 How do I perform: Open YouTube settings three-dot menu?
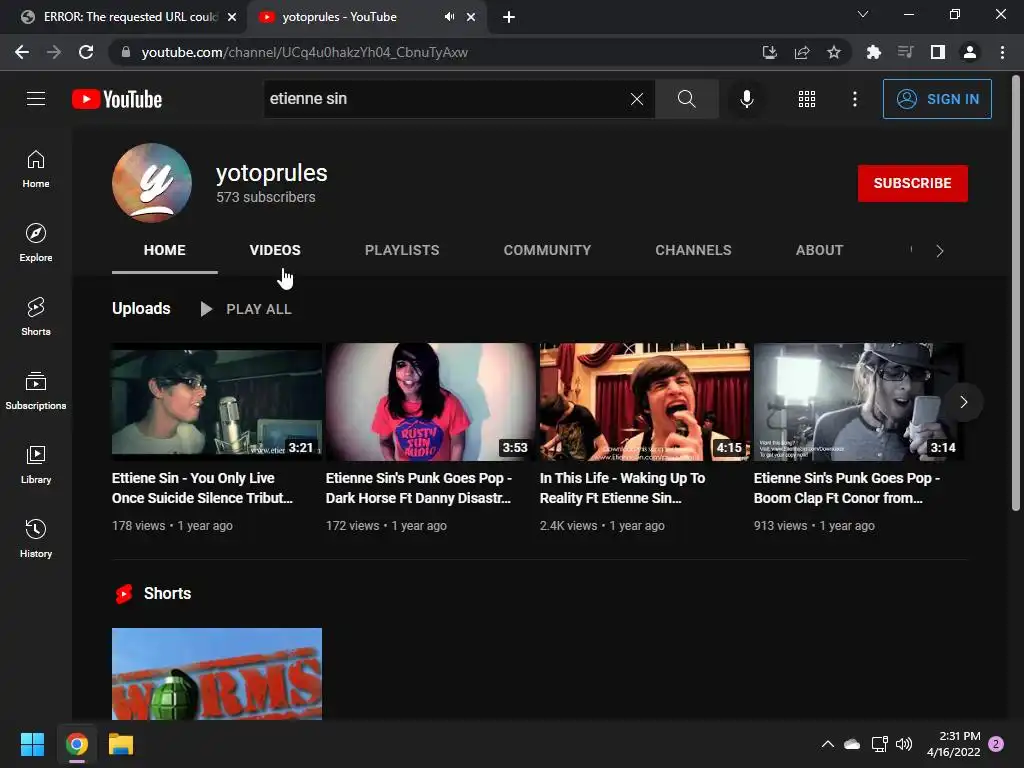coord(854,99)
